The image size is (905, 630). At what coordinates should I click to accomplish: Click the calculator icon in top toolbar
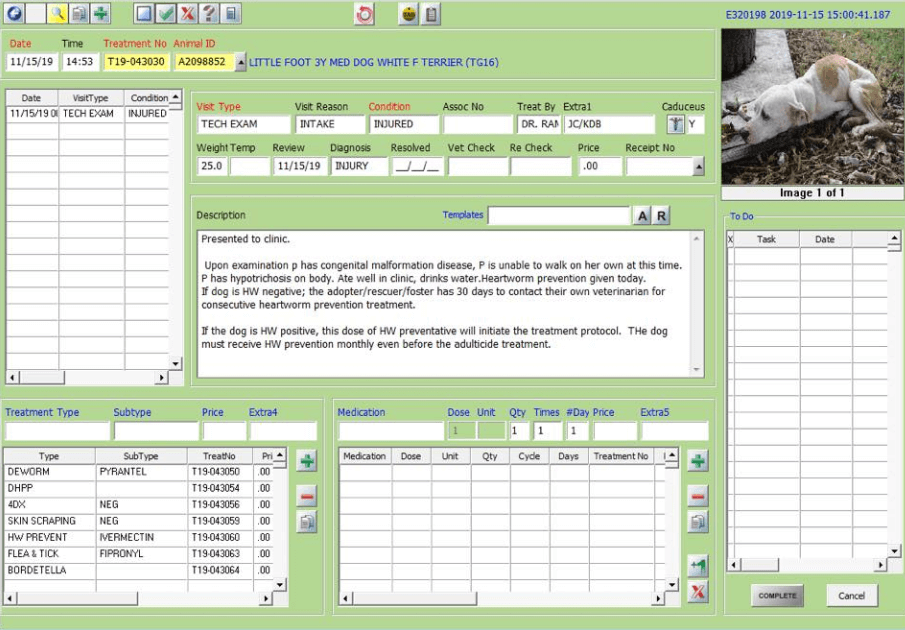231,14
